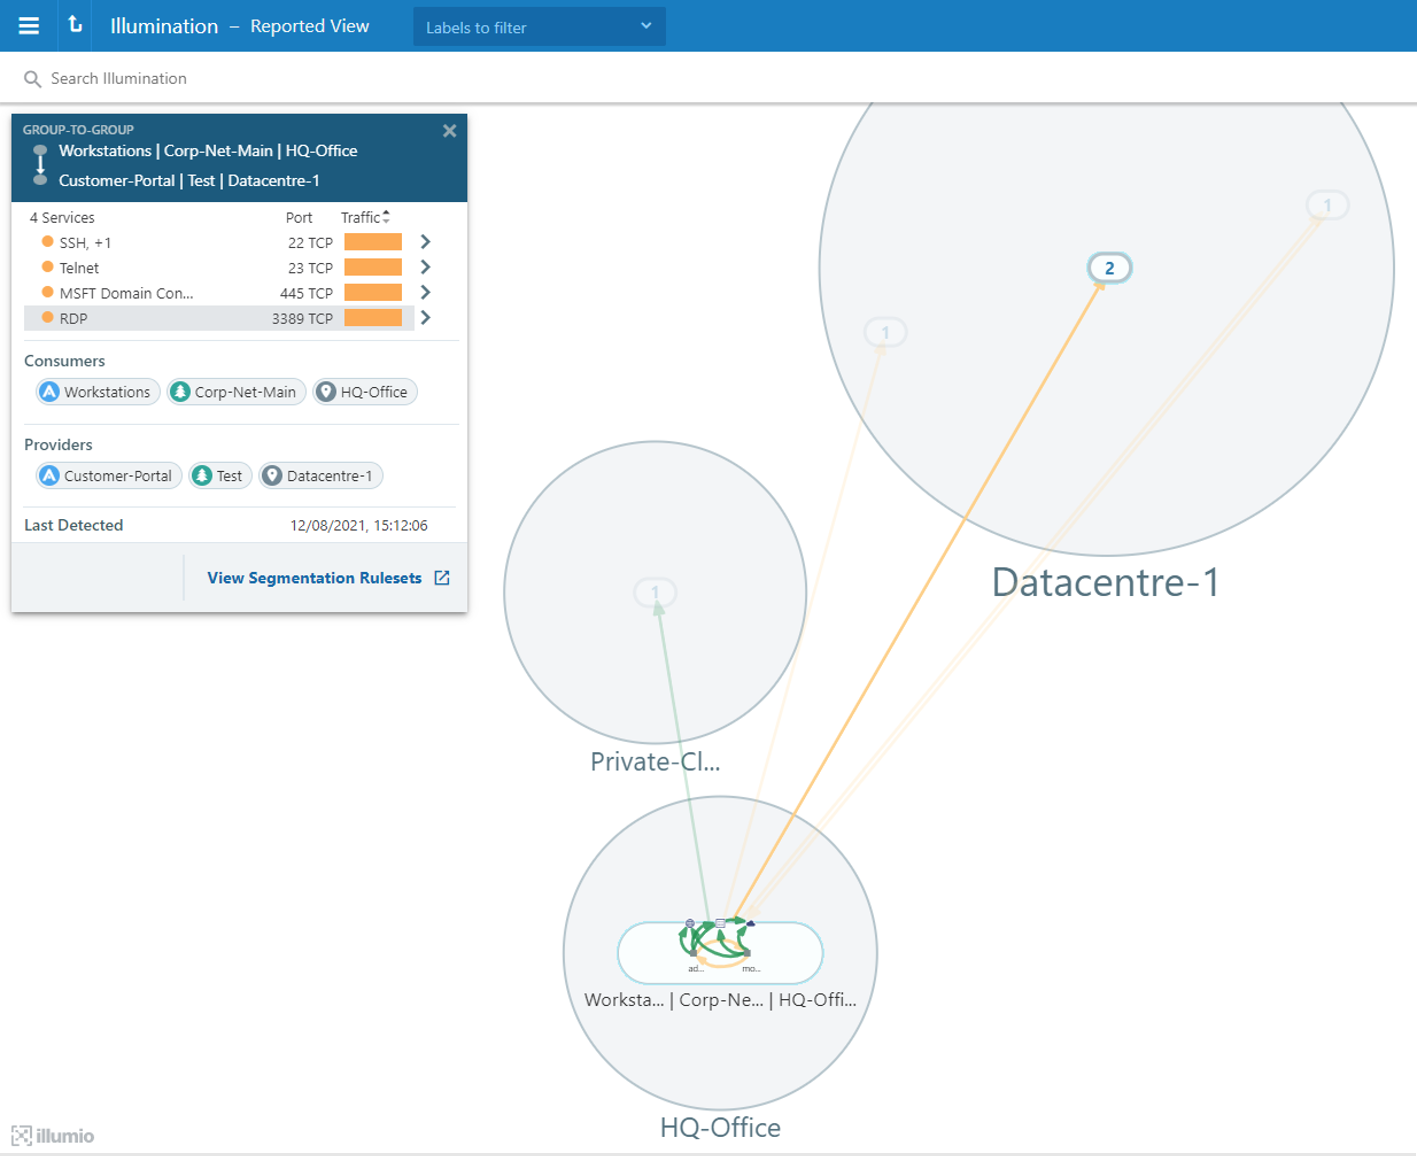
Task: Open the Labels to filter dropdown
Action: 539,27
